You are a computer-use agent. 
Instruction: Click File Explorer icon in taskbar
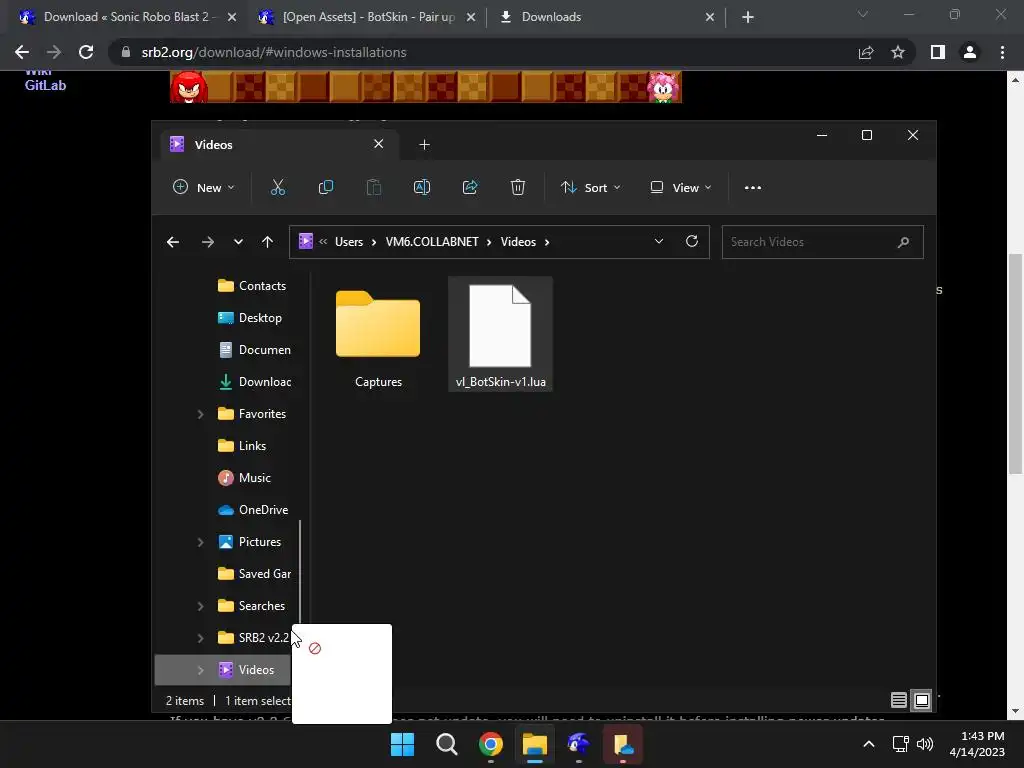click(534, 744)
